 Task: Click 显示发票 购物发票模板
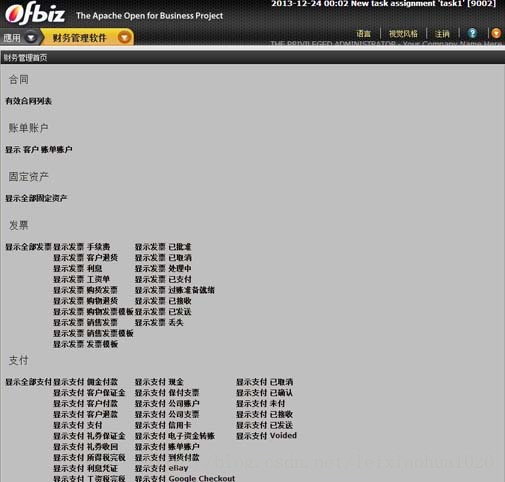93,312
